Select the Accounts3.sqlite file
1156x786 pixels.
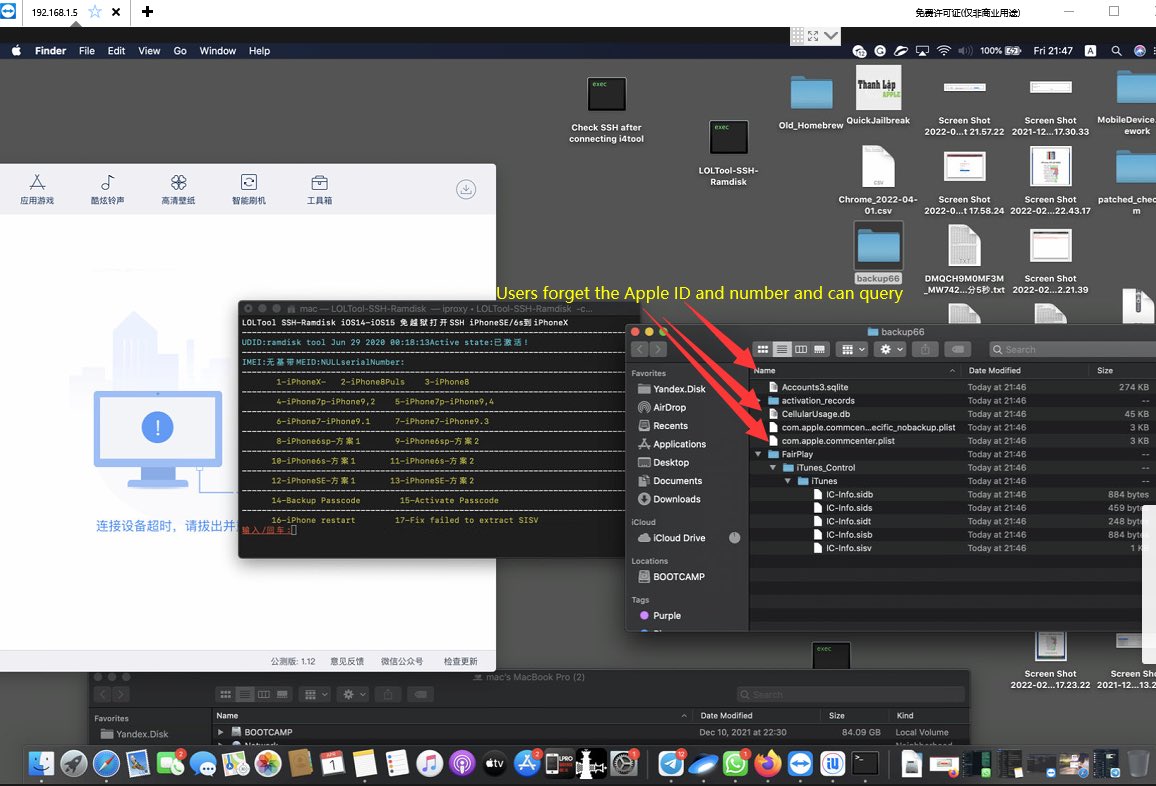pos(815,387)
